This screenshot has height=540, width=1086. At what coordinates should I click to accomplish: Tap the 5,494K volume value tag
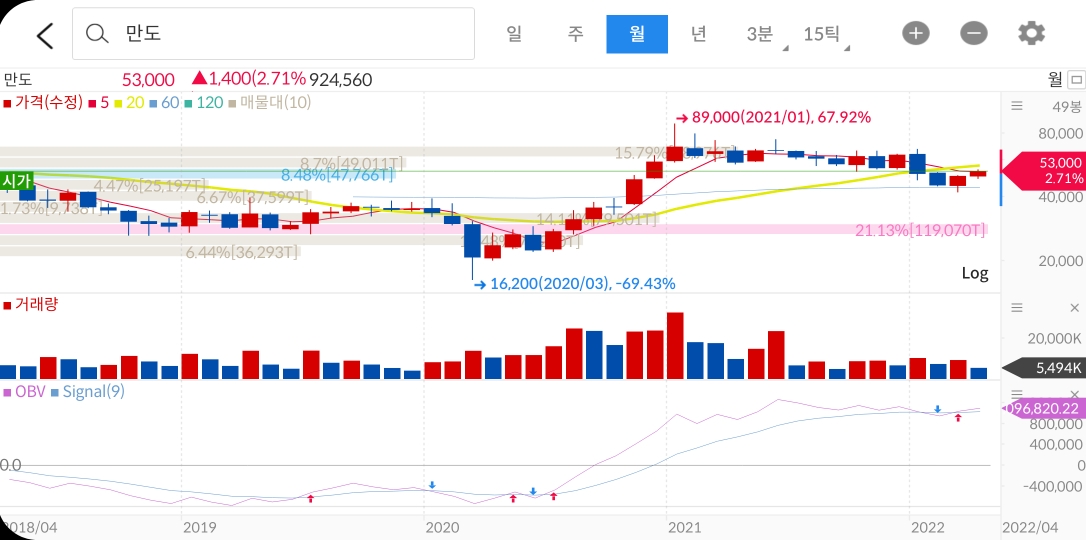(x=1044, y=368)
